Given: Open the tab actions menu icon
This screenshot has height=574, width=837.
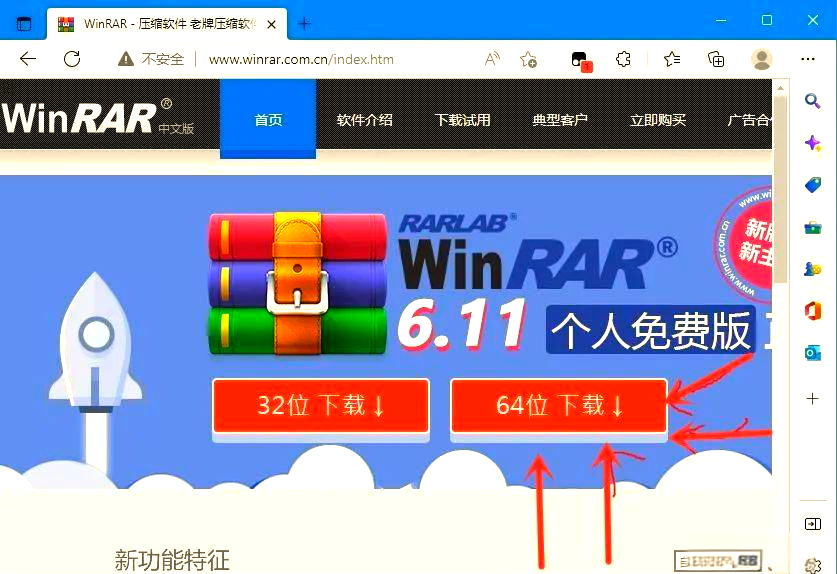Looking at the screenshot, I should (x=24, y=24).
